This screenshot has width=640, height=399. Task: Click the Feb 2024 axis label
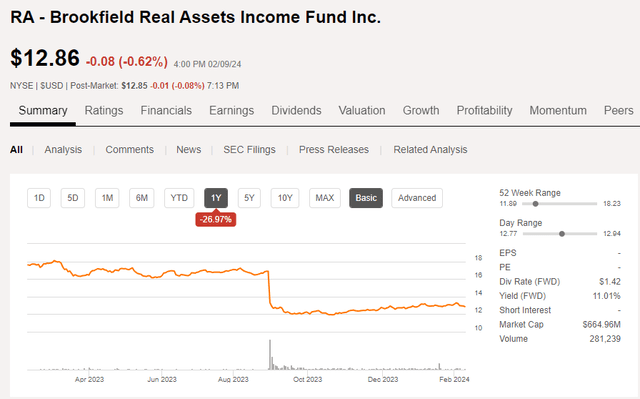454,379
